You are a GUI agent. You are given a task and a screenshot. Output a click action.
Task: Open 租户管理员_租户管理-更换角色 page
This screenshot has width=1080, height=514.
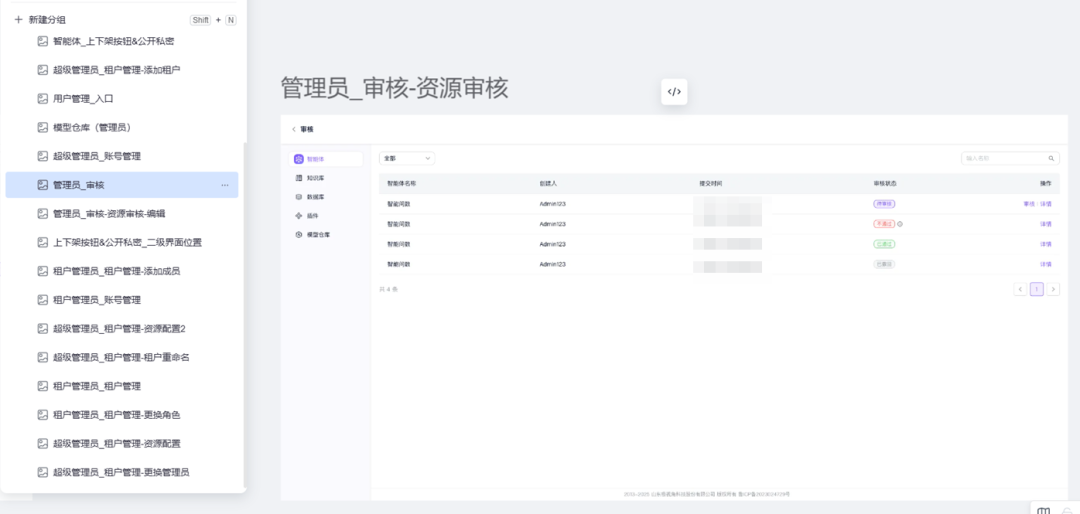(116, 415)
